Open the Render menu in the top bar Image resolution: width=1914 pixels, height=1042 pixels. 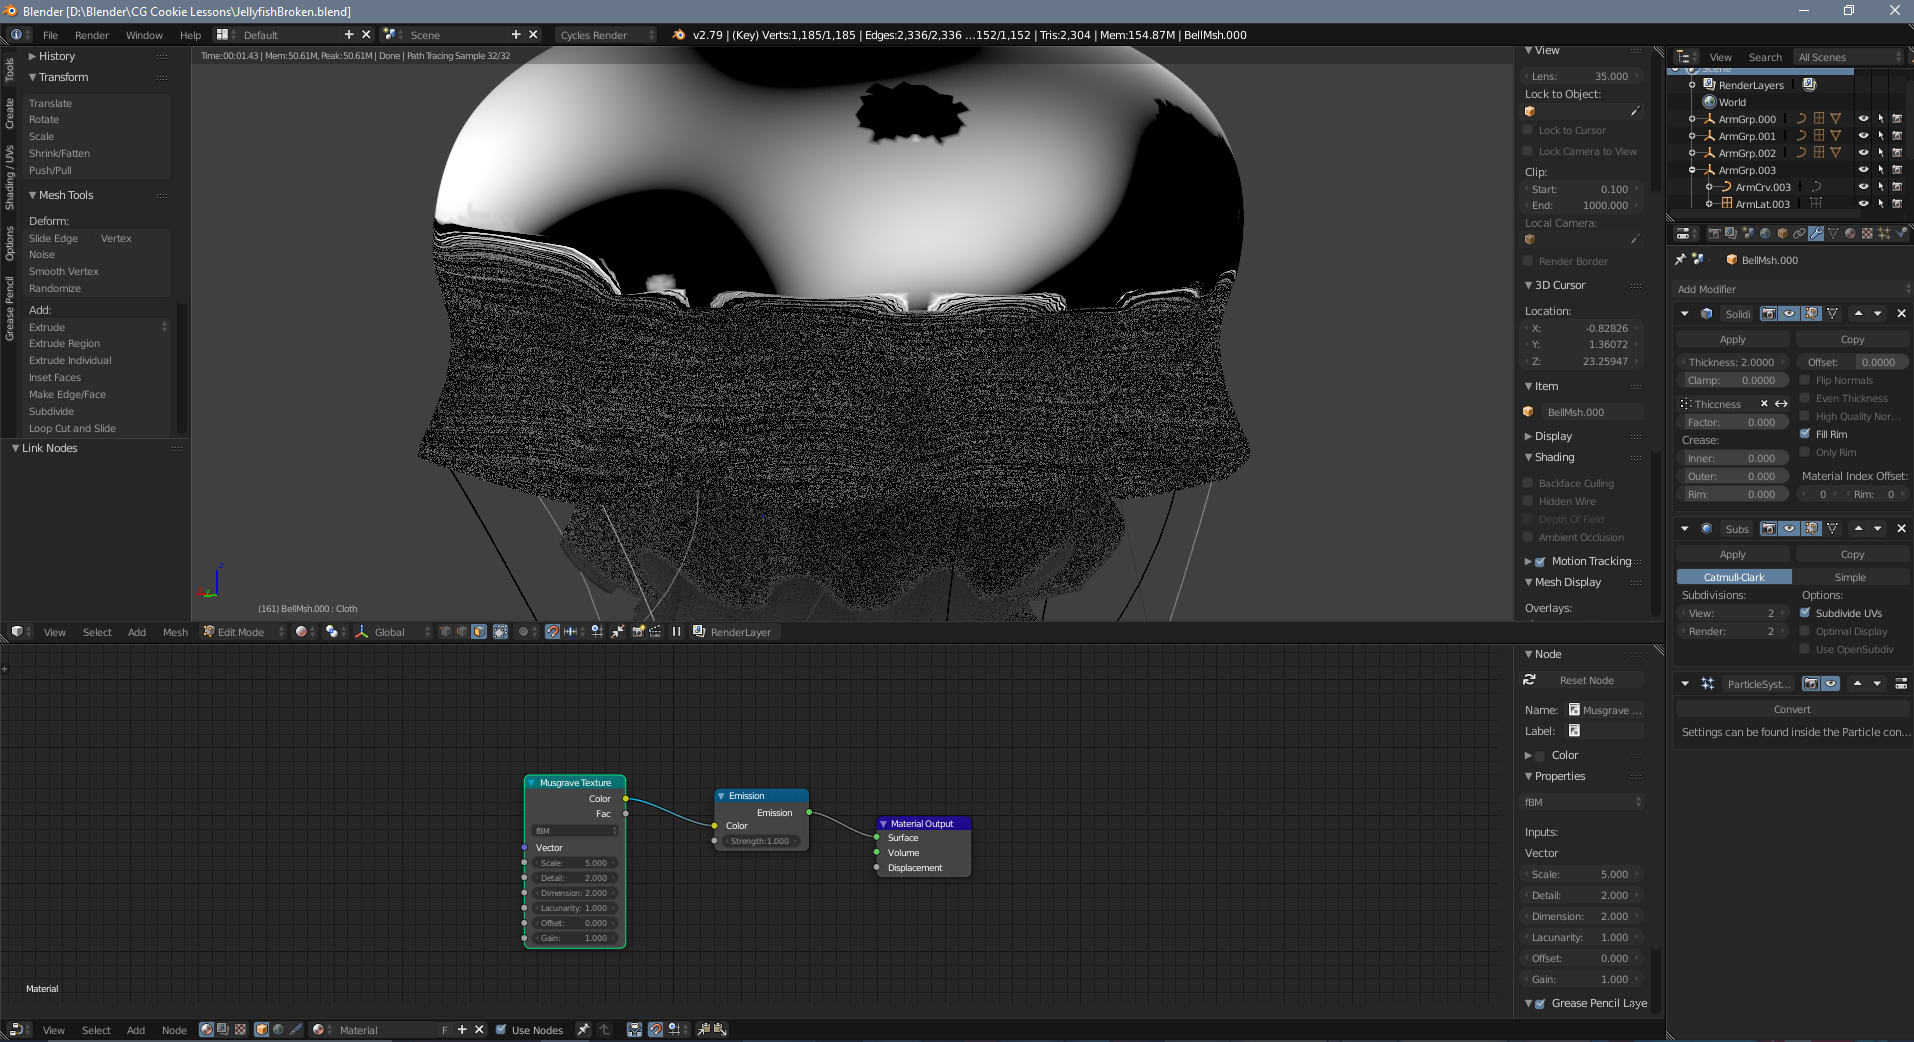point(92,34)
